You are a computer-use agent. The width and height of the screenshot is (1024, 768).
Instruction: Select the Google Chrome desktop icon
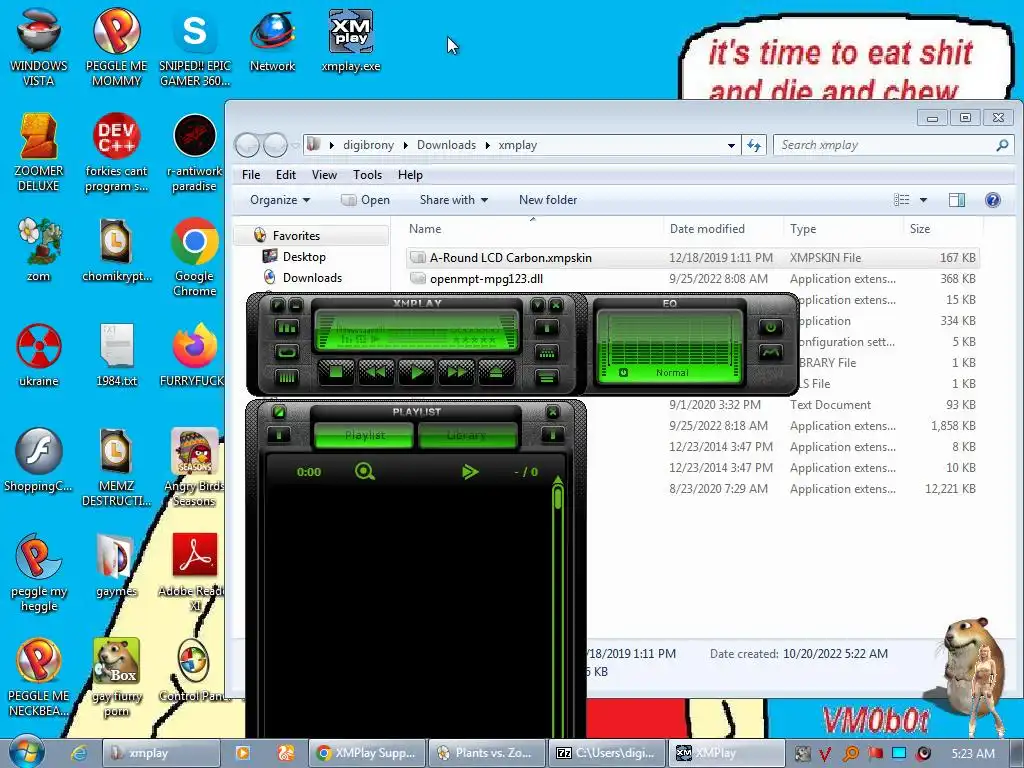click(195, 257)
